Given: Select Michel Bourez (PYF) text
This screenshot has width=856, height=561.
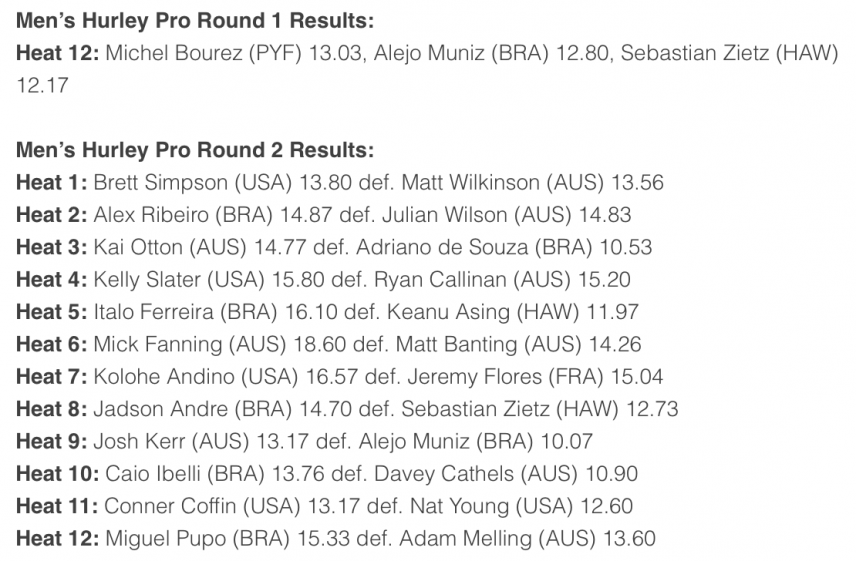Looking at the screenshot, I should (203, 53).
